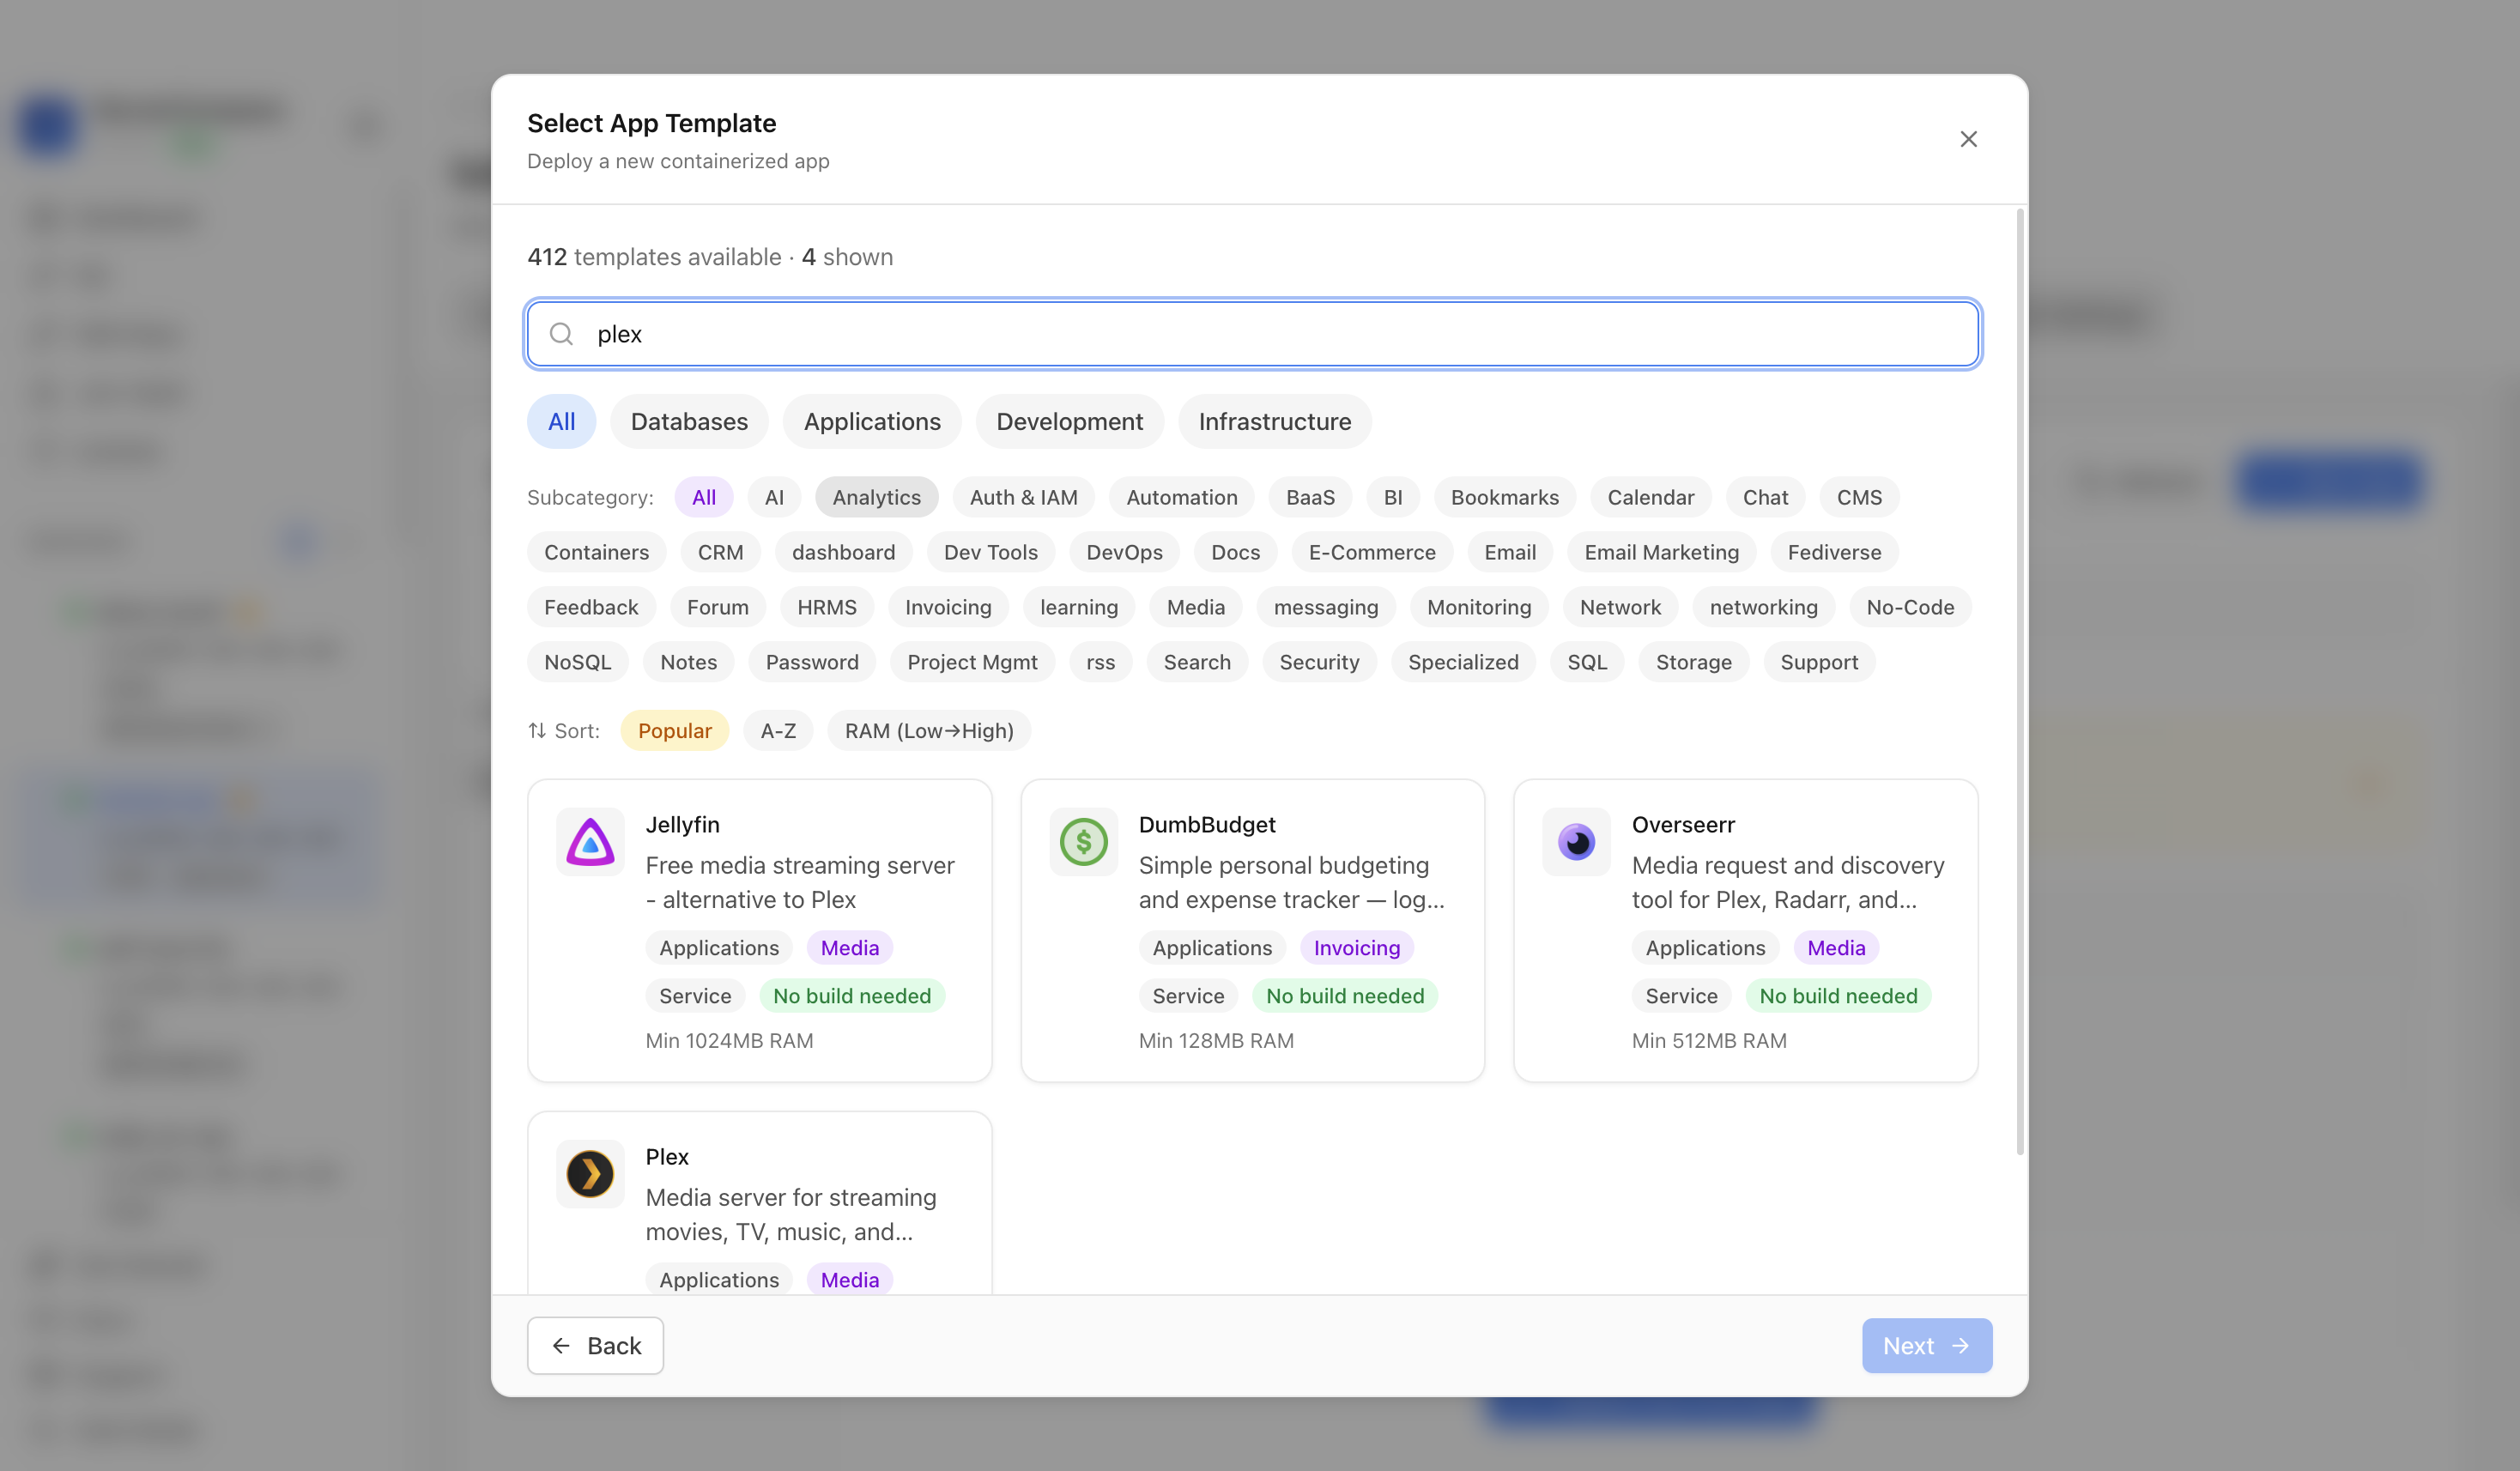Filter by learning subcategory
The height and width of the screenshot is (1471, 2520).
coord(1078,607)
